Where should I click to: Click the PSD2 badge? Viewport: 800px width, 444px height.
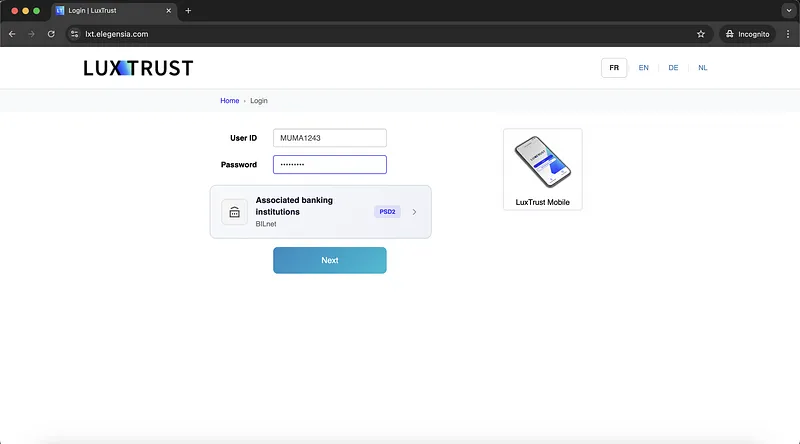(x=387, y=212)
